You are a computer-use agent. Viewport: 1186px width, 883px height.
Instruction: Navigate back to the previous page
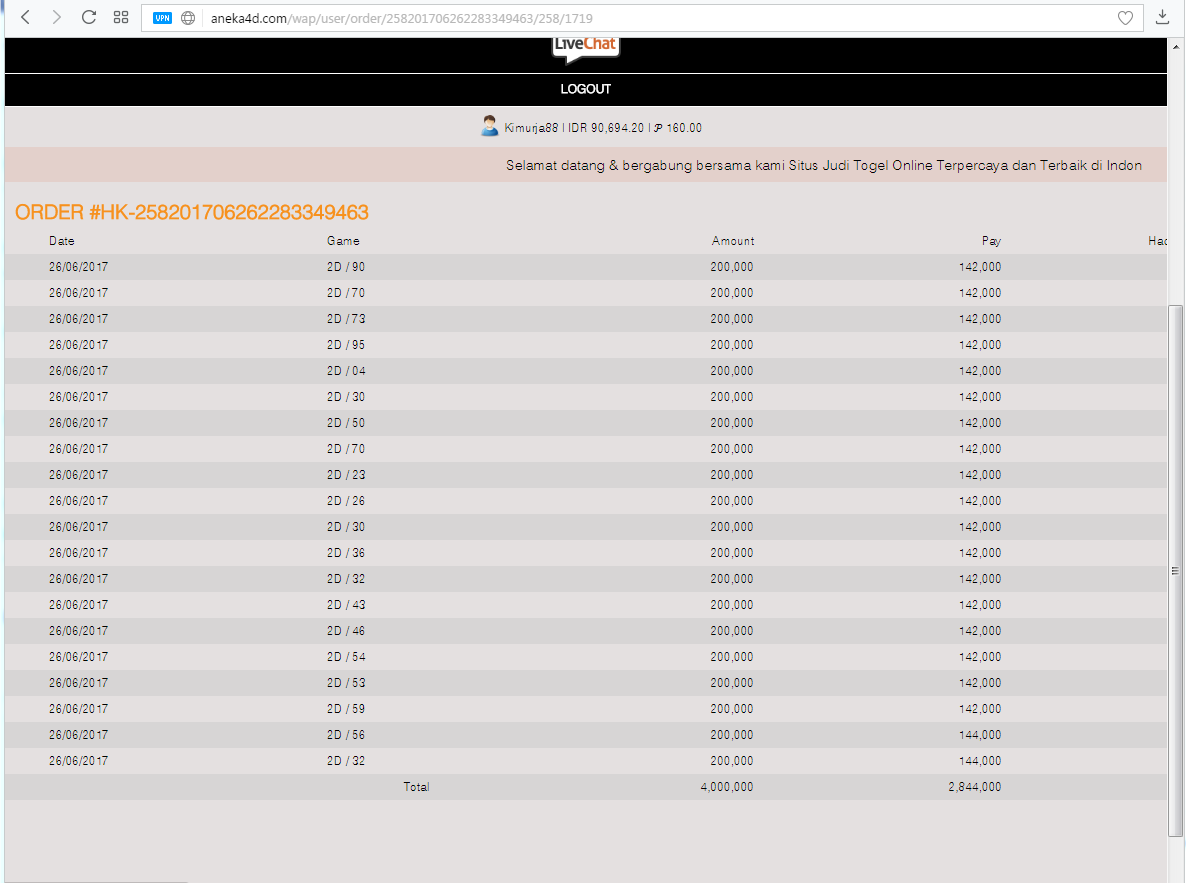[x=24, y=17]
